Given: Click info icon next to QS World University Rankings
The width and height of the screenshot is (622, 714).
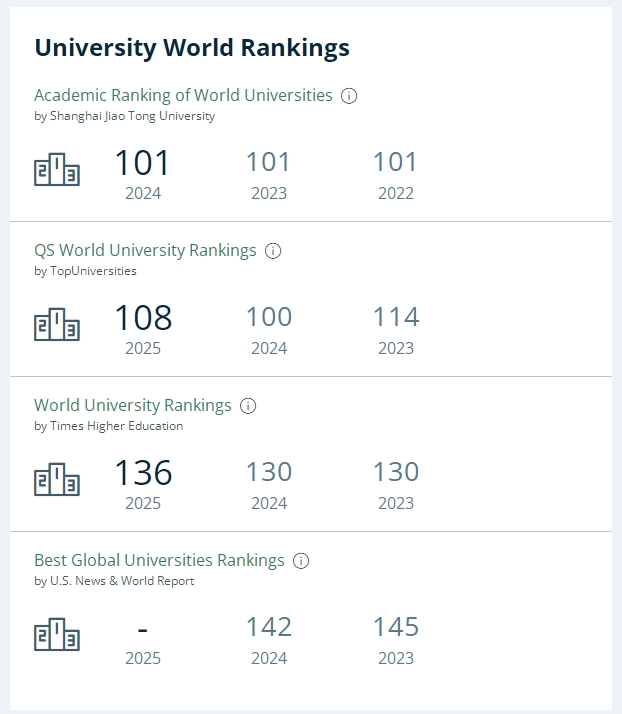Looking at the screenshot, I should (x=273, y=251).
